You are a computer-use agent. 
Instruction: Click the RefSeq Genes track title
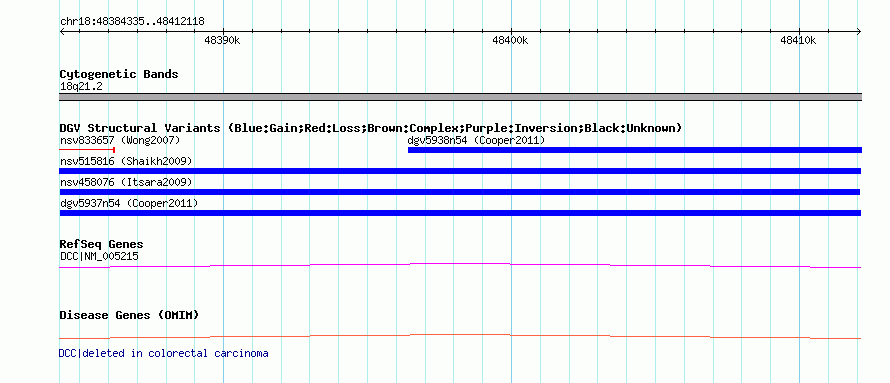click(102, 245)
